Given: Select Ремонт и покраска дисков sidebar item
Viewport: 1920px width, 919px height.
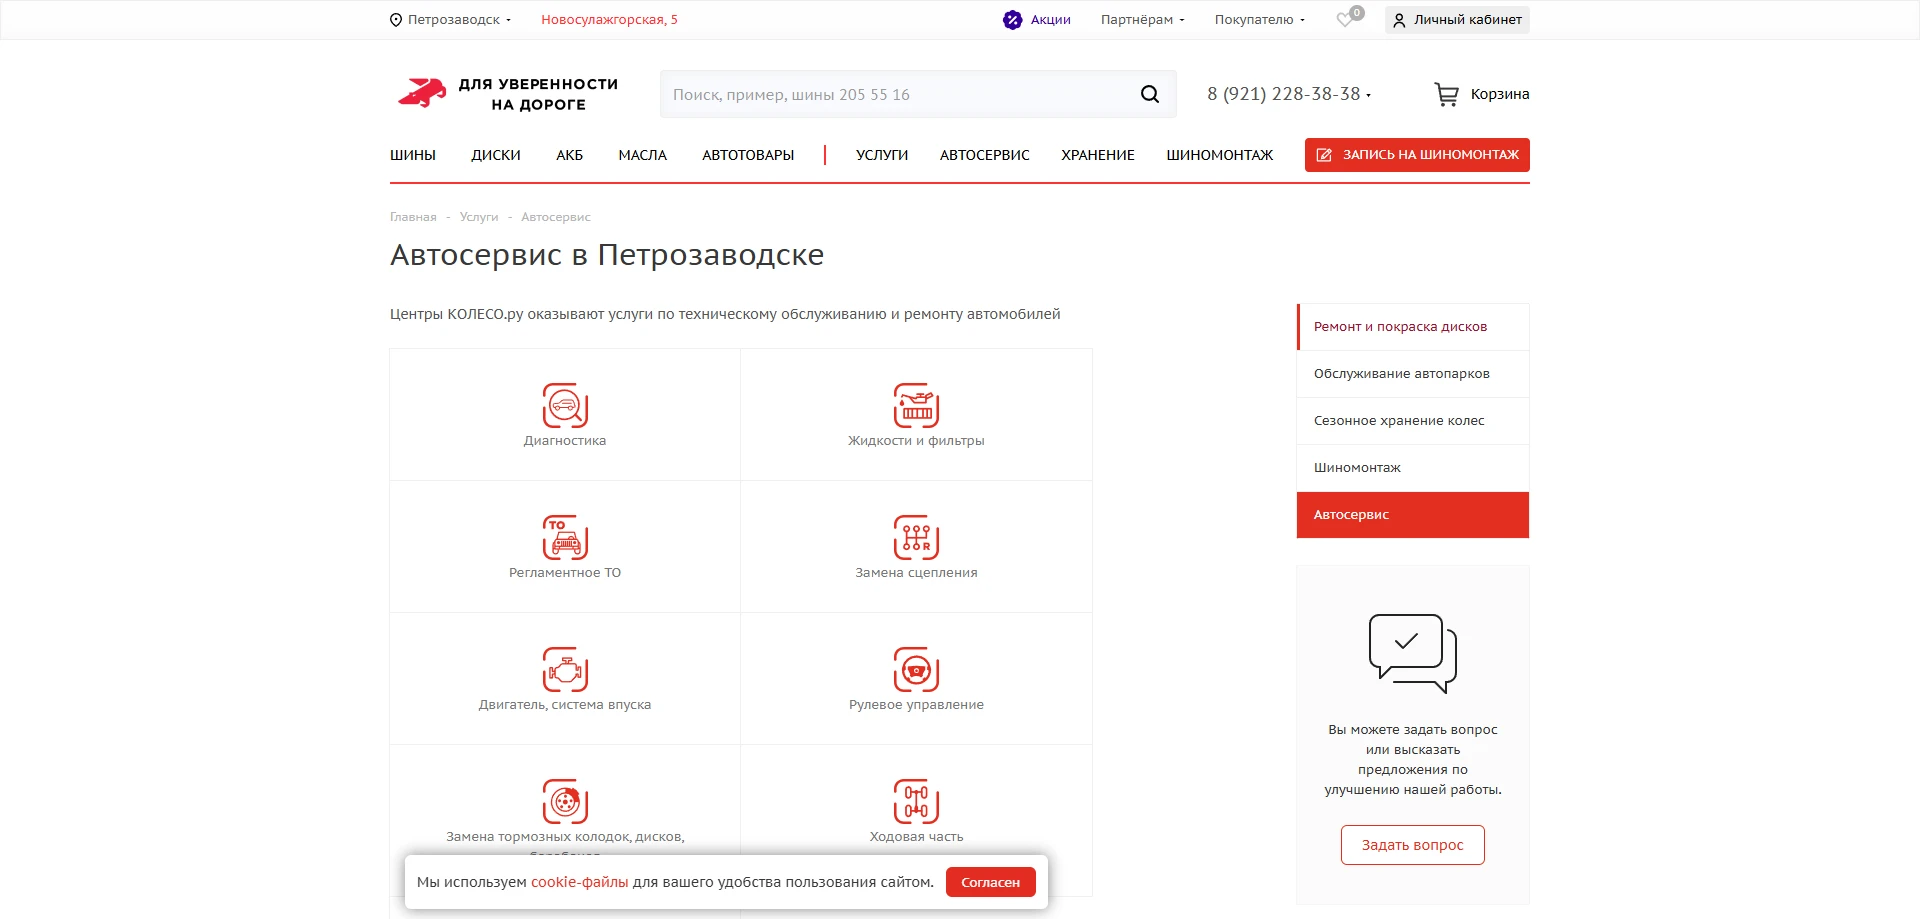Looking at the screenshot, I should tap(1413, 327).
